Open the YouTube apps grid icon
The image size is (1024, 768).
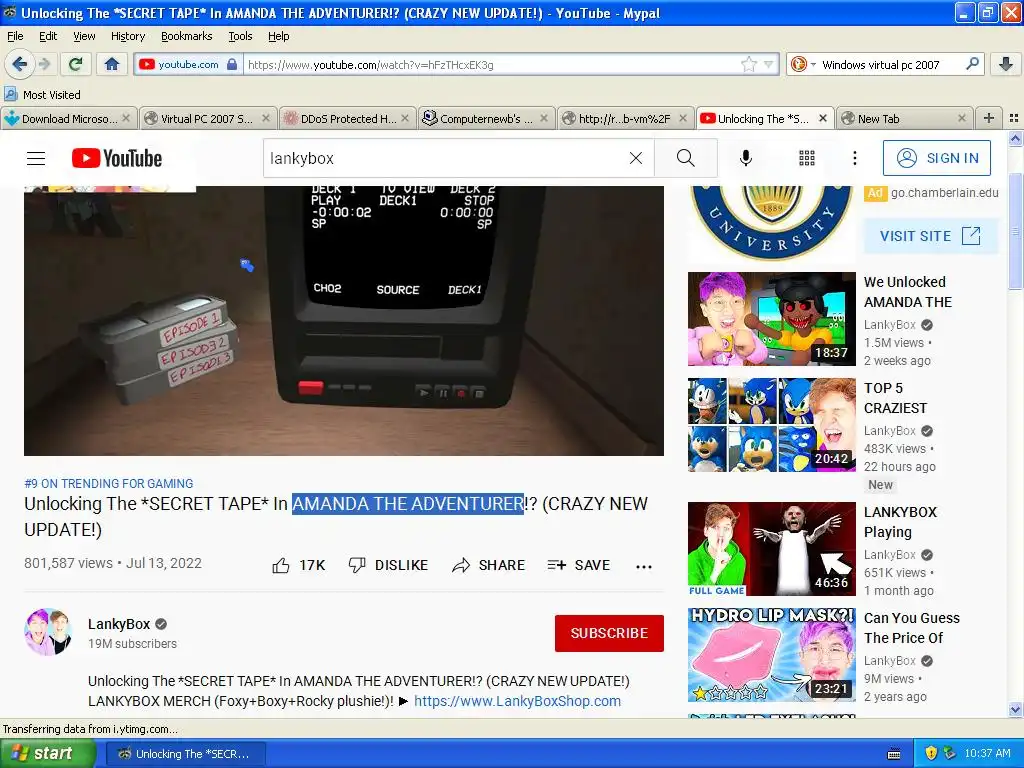click(807, 158)
